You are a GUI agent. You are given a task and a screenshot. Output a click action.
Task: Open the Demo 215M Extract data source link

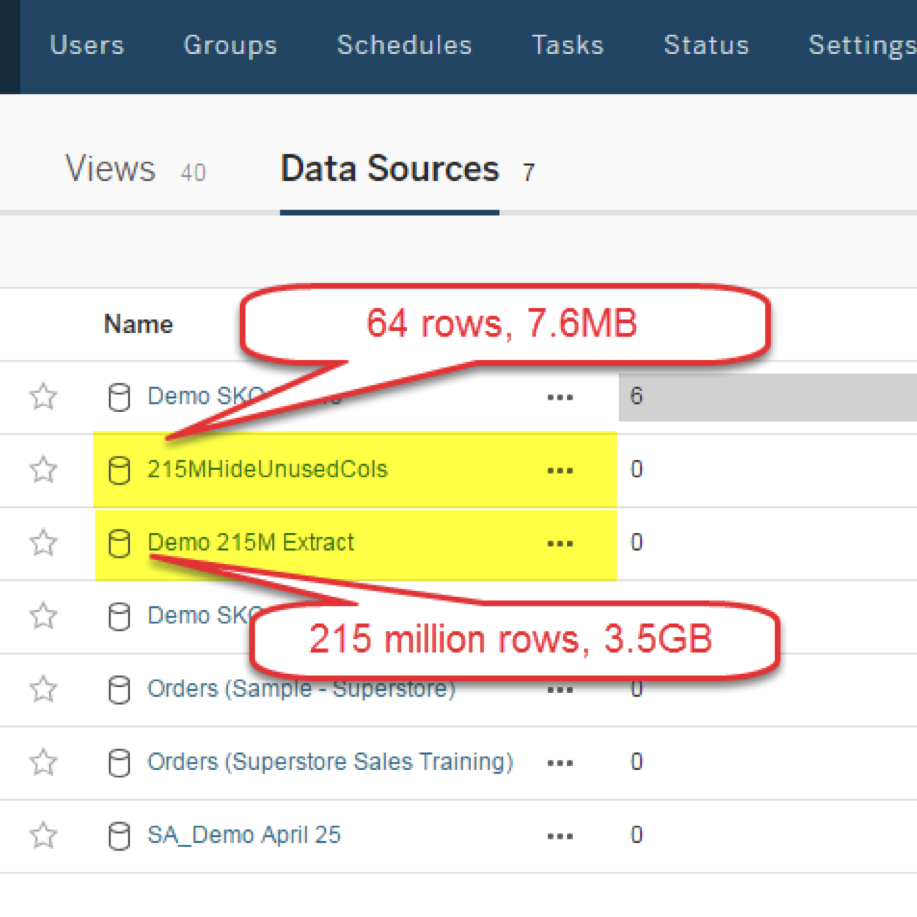point(250,543)
